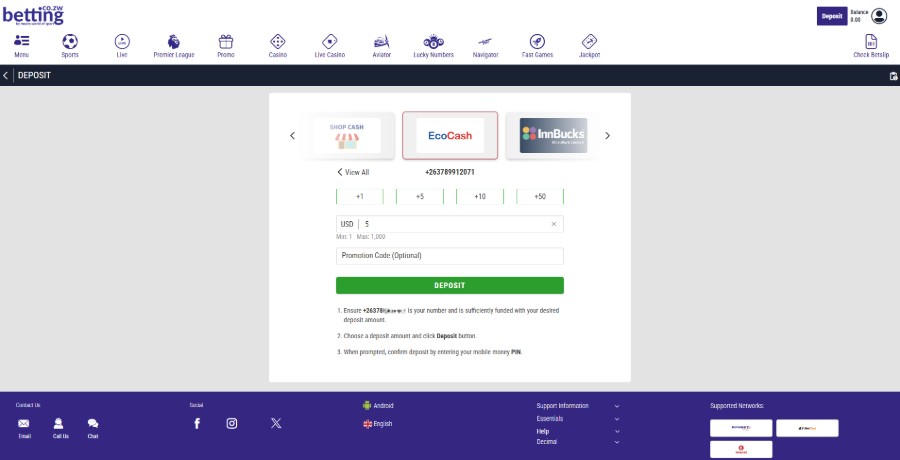Click the Min: 1 limit text
The image size is (900, 460).
pyautogui.click(x=344, y=237)
